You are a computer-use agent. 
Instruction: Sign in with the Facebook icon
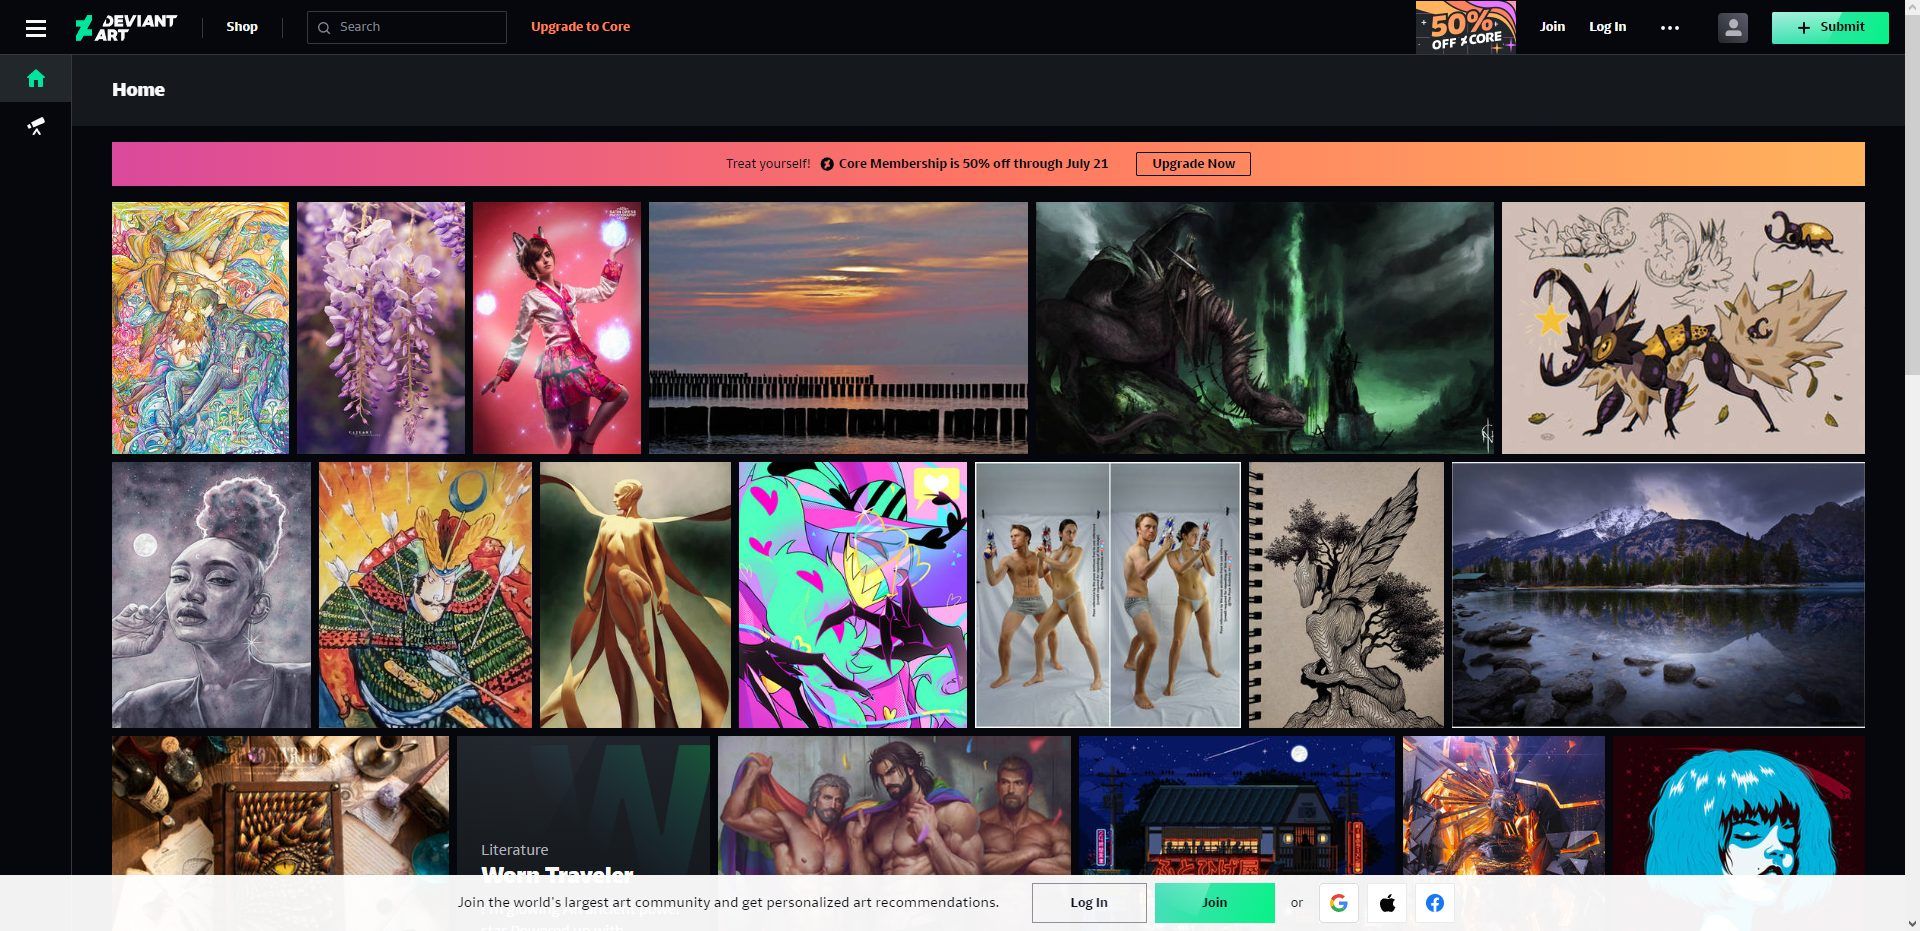(x=1435, y=903)
